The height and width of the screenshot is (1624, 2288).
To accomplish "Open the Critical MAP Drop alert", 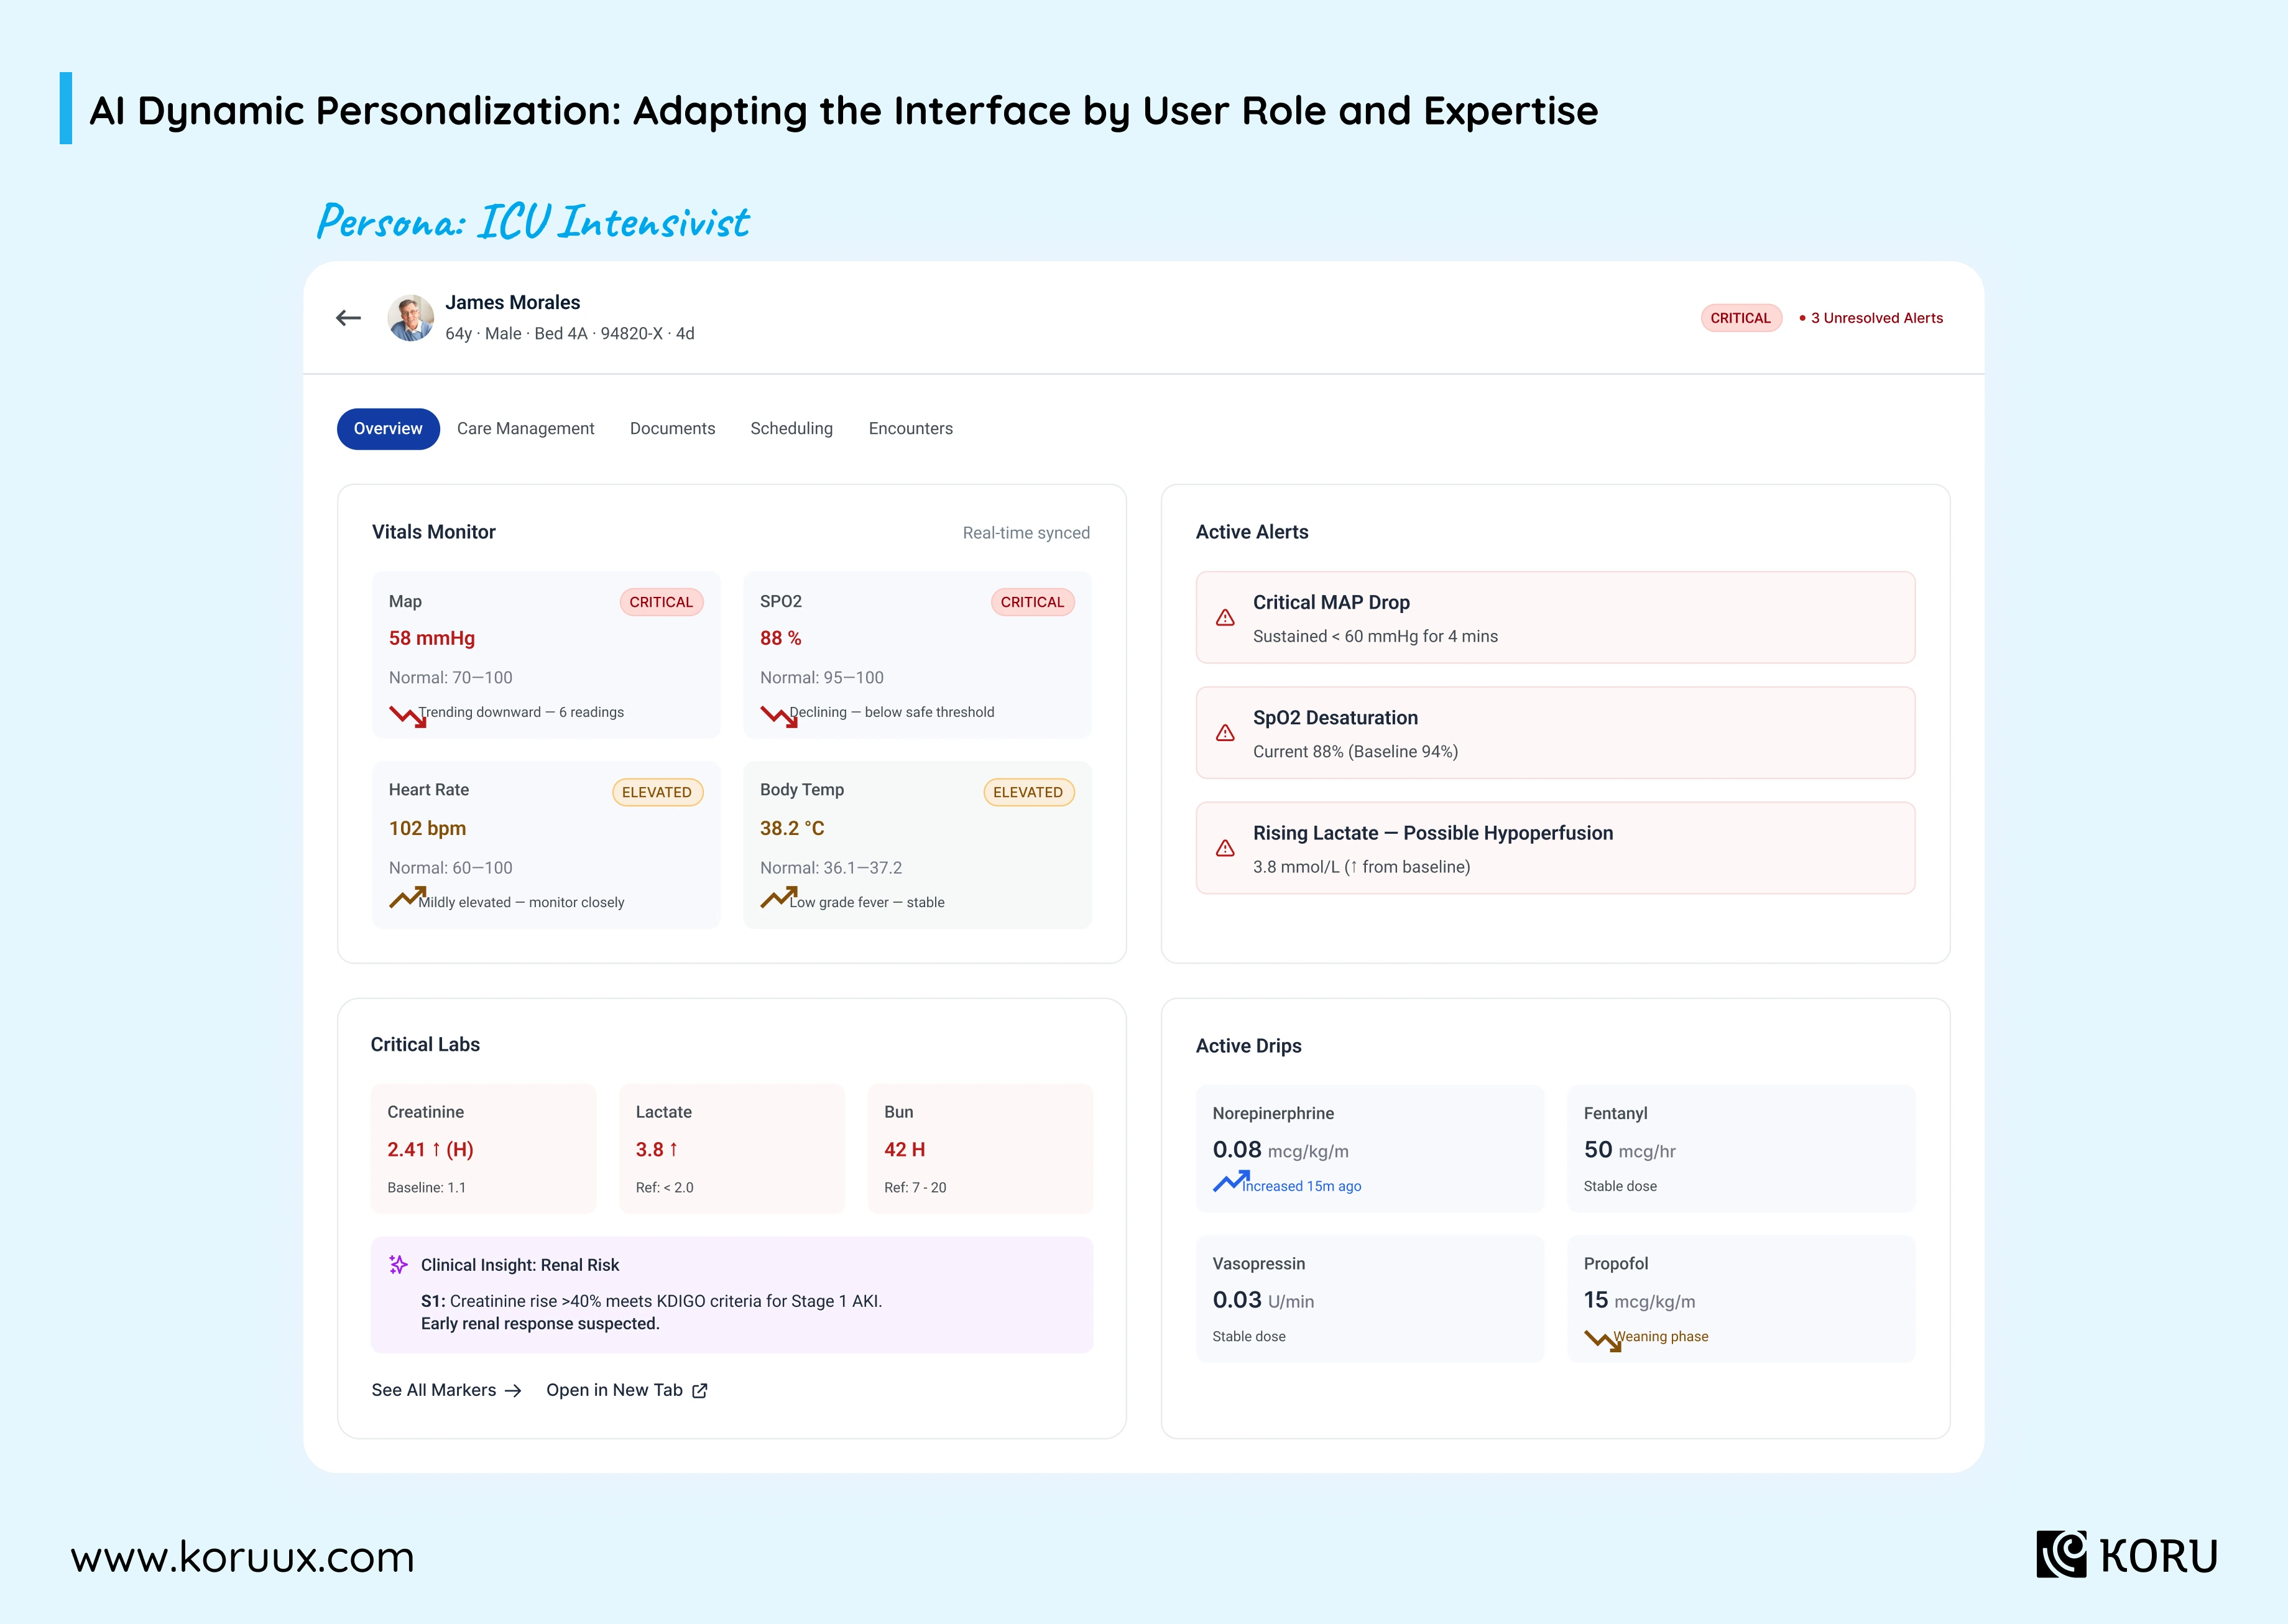I will coord(1555,618).
